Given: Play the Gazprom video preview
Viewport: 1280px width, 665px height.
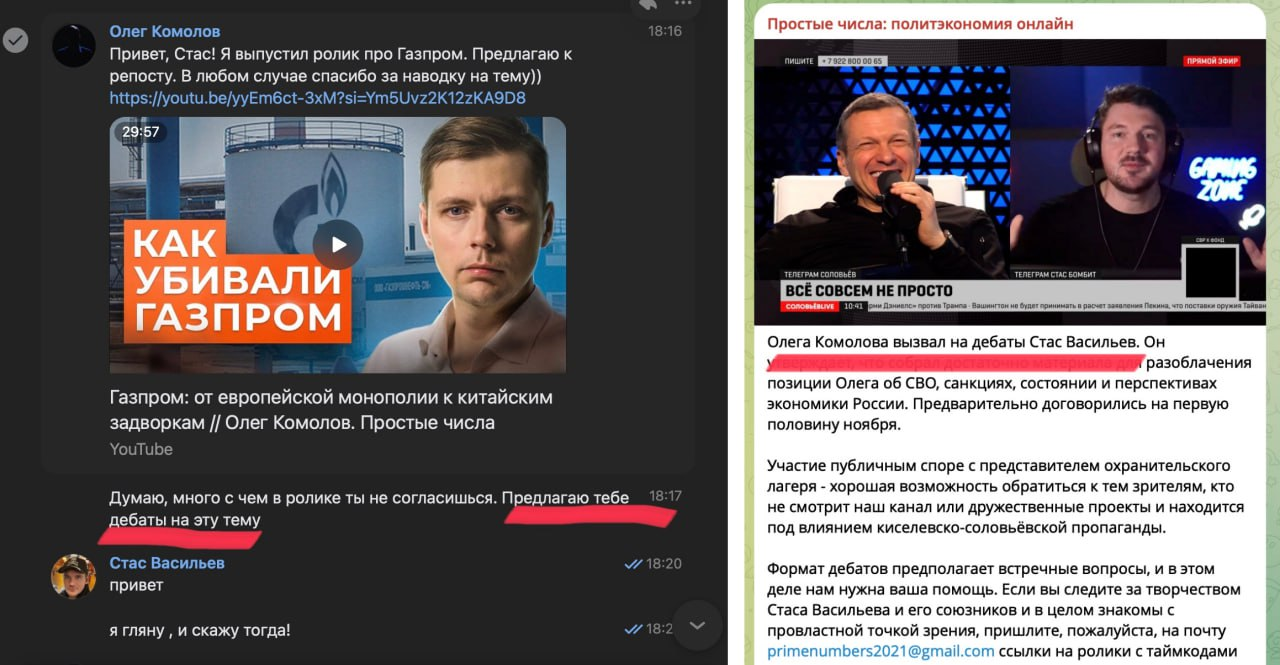Looking at the screenshot, I should (338, 244).
